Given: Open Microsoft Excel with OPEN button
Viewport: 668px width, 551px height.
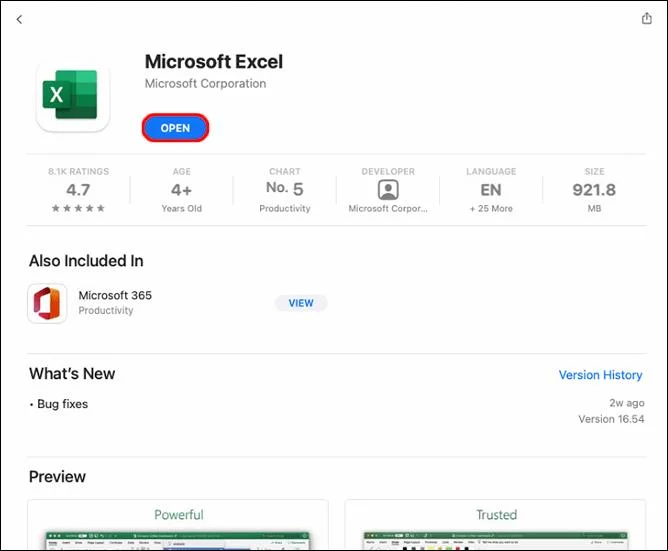Looking at the screenshot, I should tap(175, 129).
